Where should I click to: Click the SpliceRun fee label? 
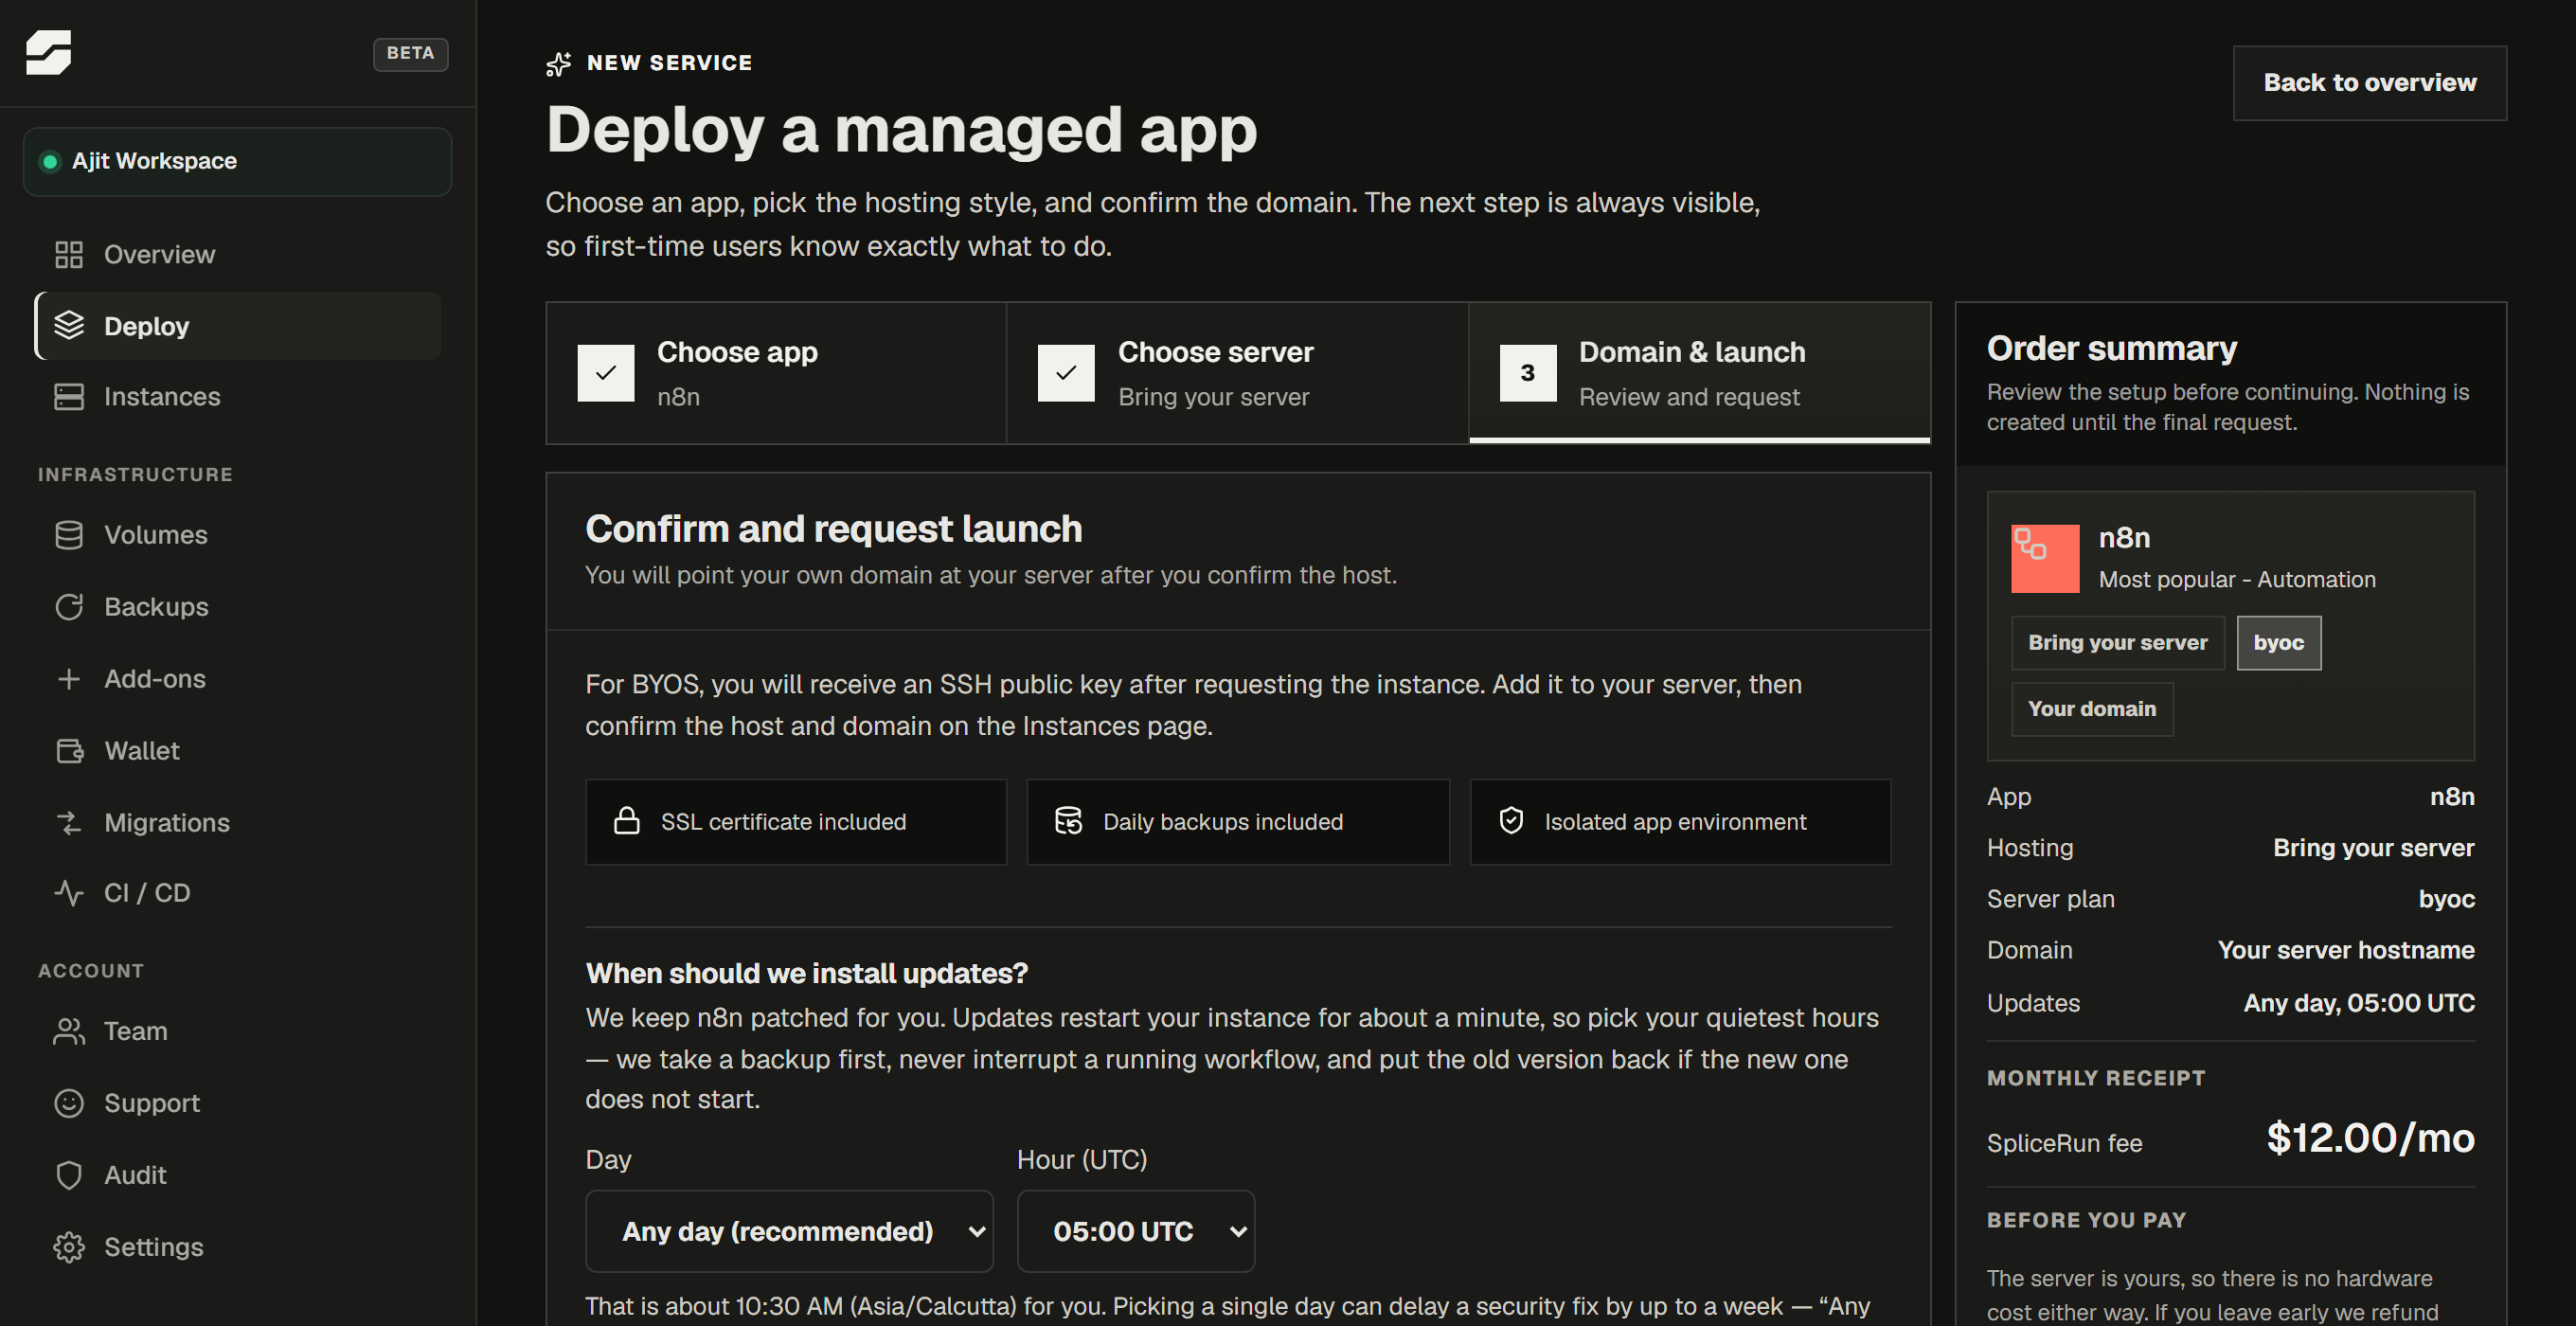coord(2064,1143)
